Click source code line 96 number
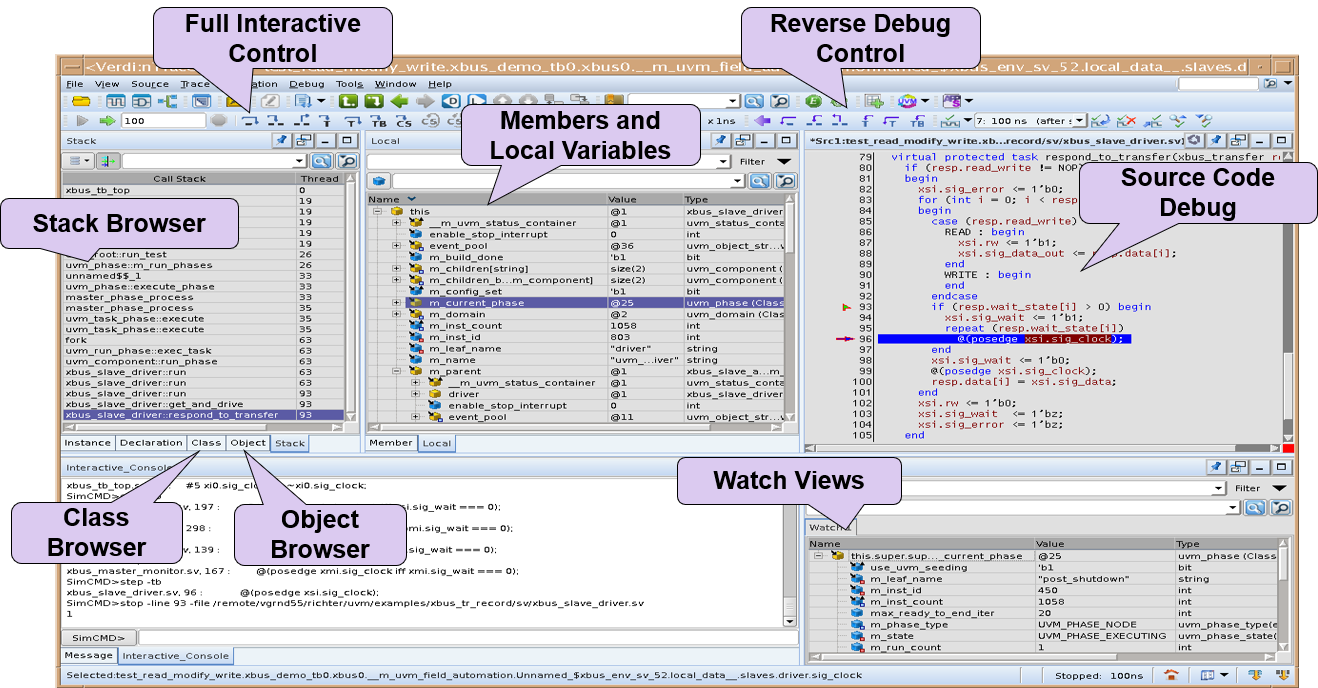This screenshot has height=688, width=1318. pyautogui.click(x=864, y=338)
